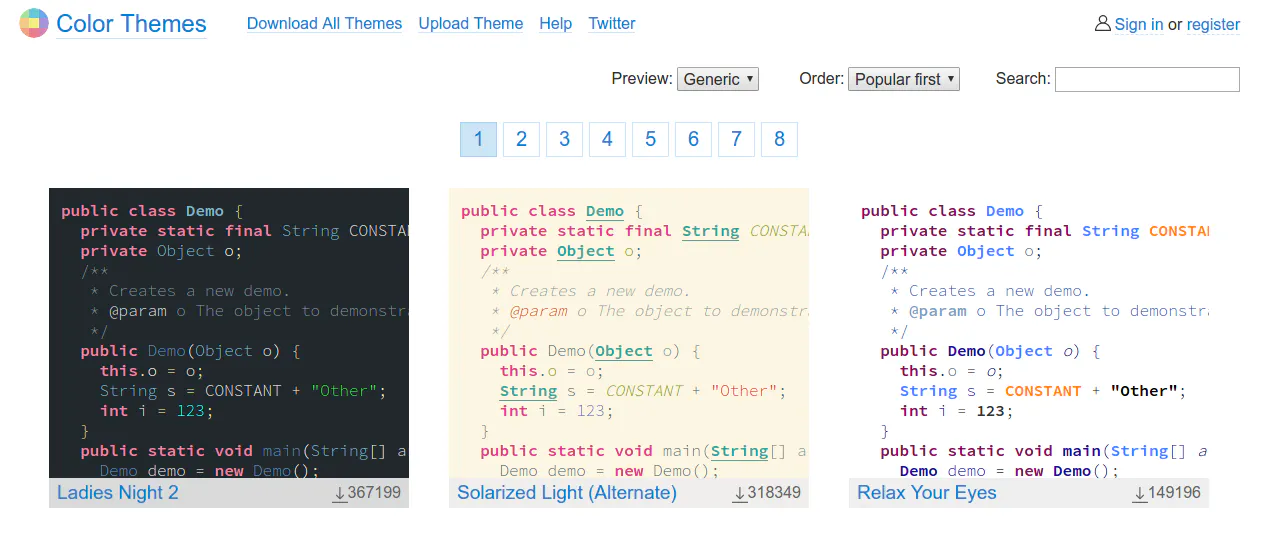
Task: Click the download icon for Solarized Light (Alternate)
Action: coord(740,493)
